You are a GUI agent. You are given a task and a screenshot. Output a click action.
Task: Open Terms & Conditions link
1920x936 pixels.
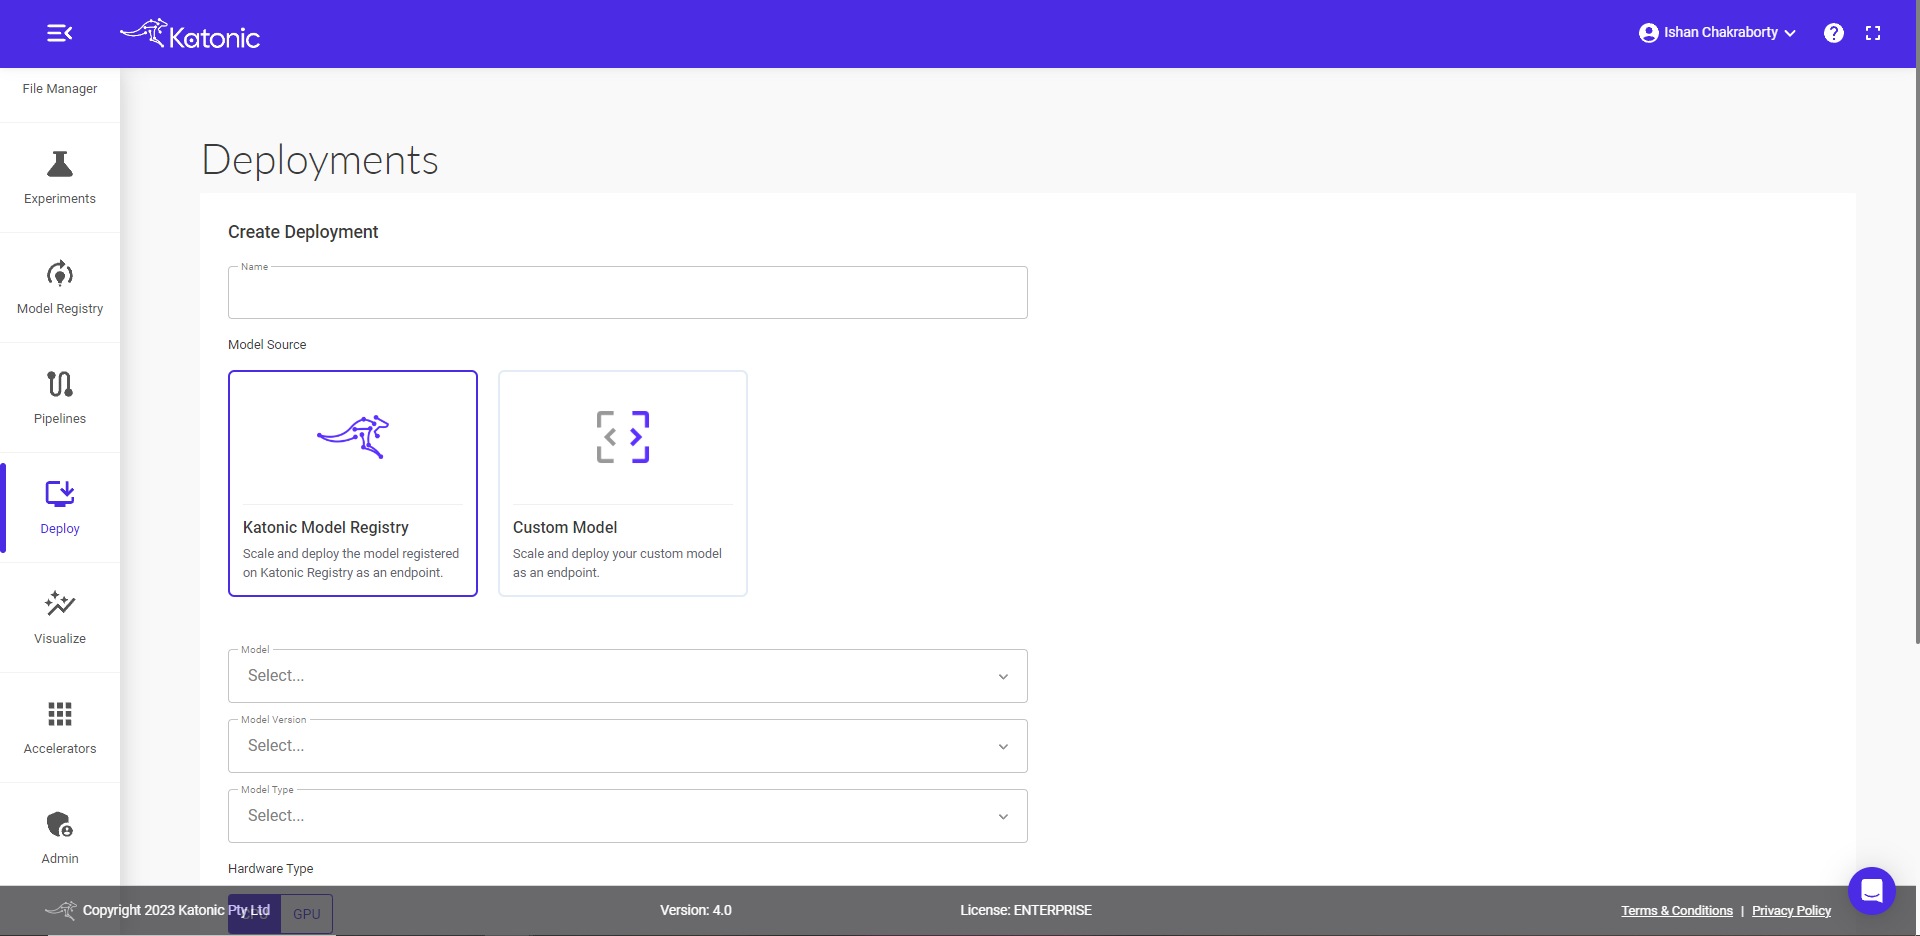(x=1677, y=911)
